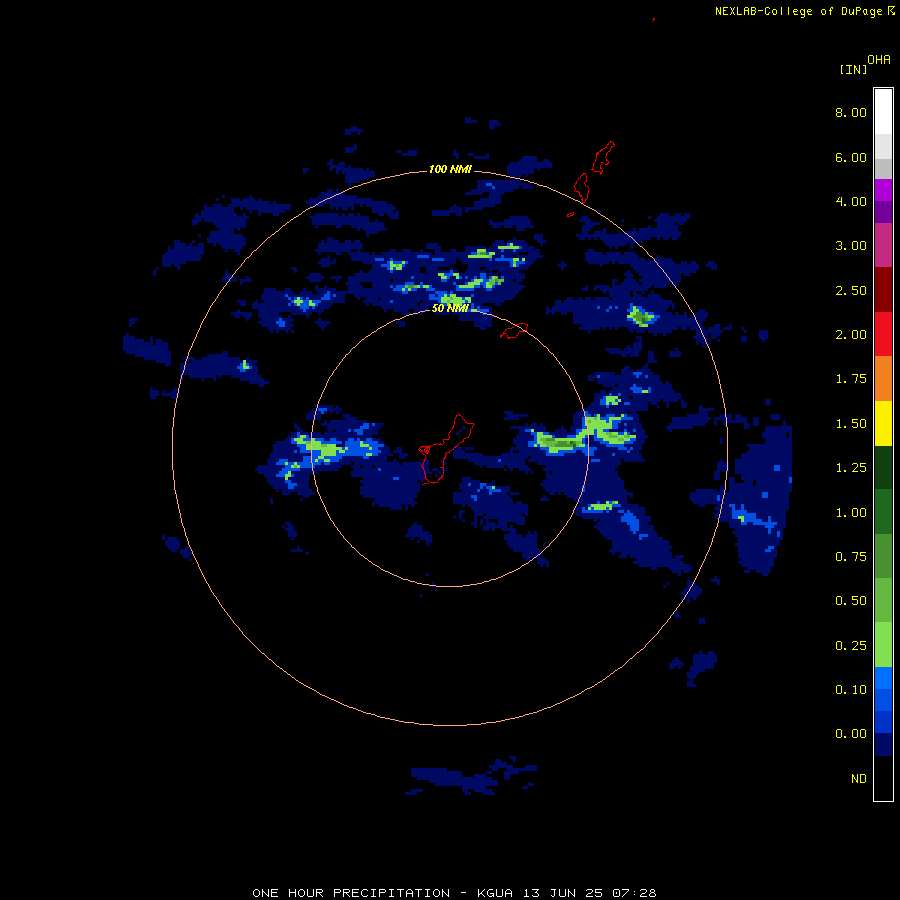900x900 pixels.
Task: Select the bright purple swatch above 4.00
Action: (x=883, y=190)
